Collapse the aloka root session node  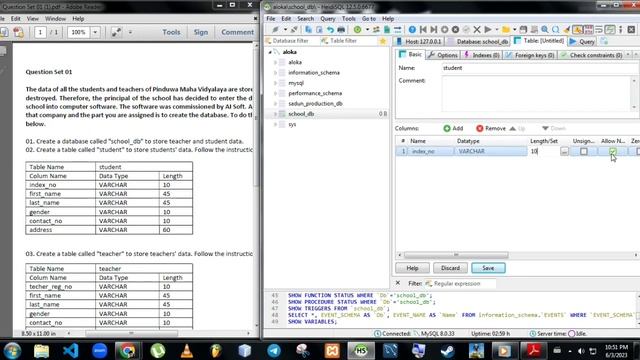pyautogui.click(x=270, y=52)
